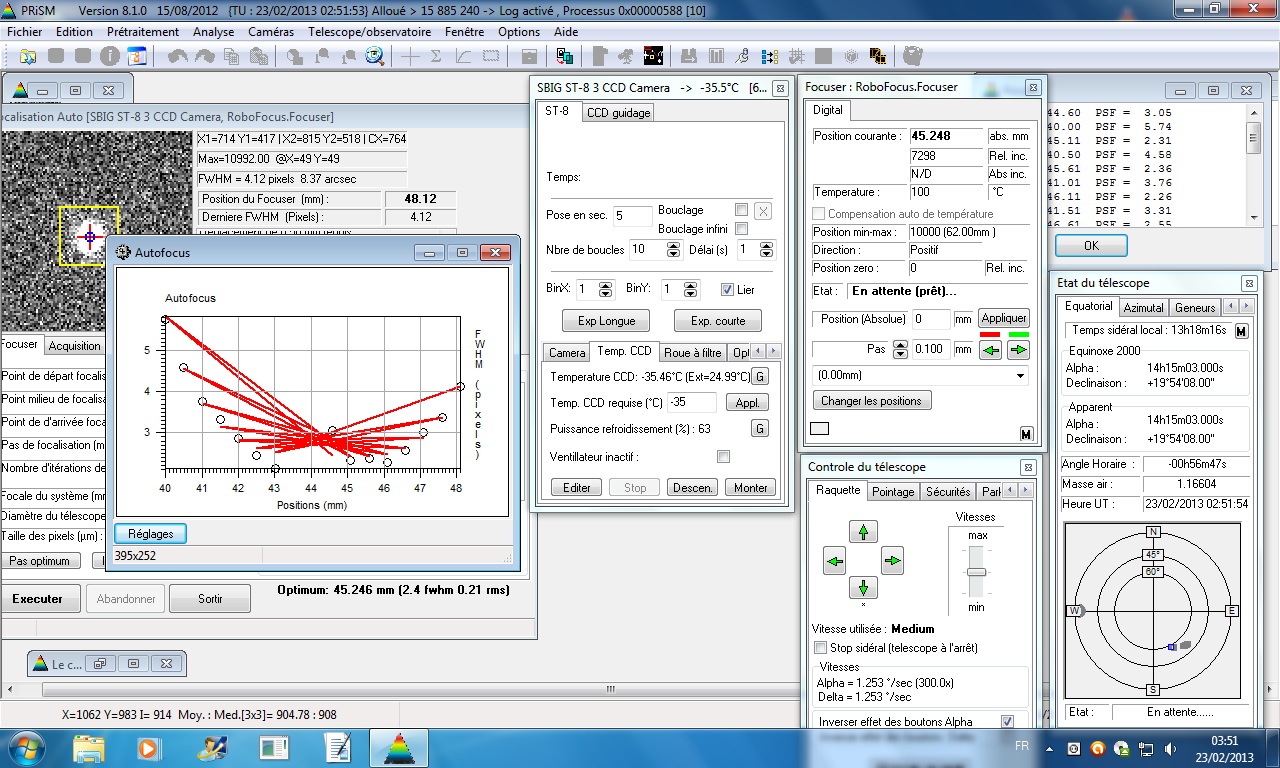Toggle Inverser effet des boutons Alpha checkbox
Image resolution: width=1280 pixels, height=768 pixels.
tap(1007, 722)
